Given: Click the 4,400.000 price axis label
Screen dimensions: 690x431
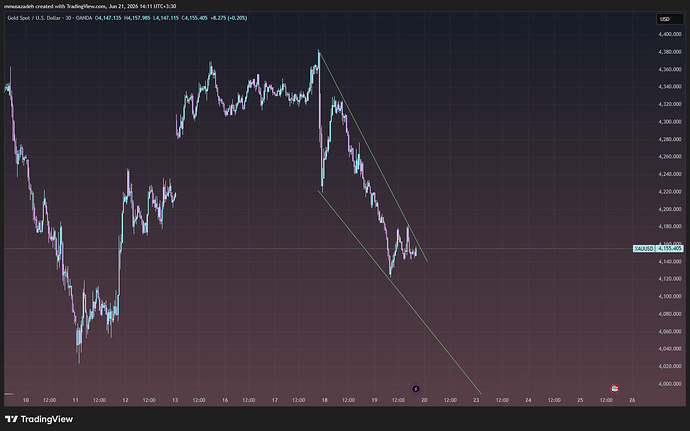Looking at the screenshot, I should 670,34.
